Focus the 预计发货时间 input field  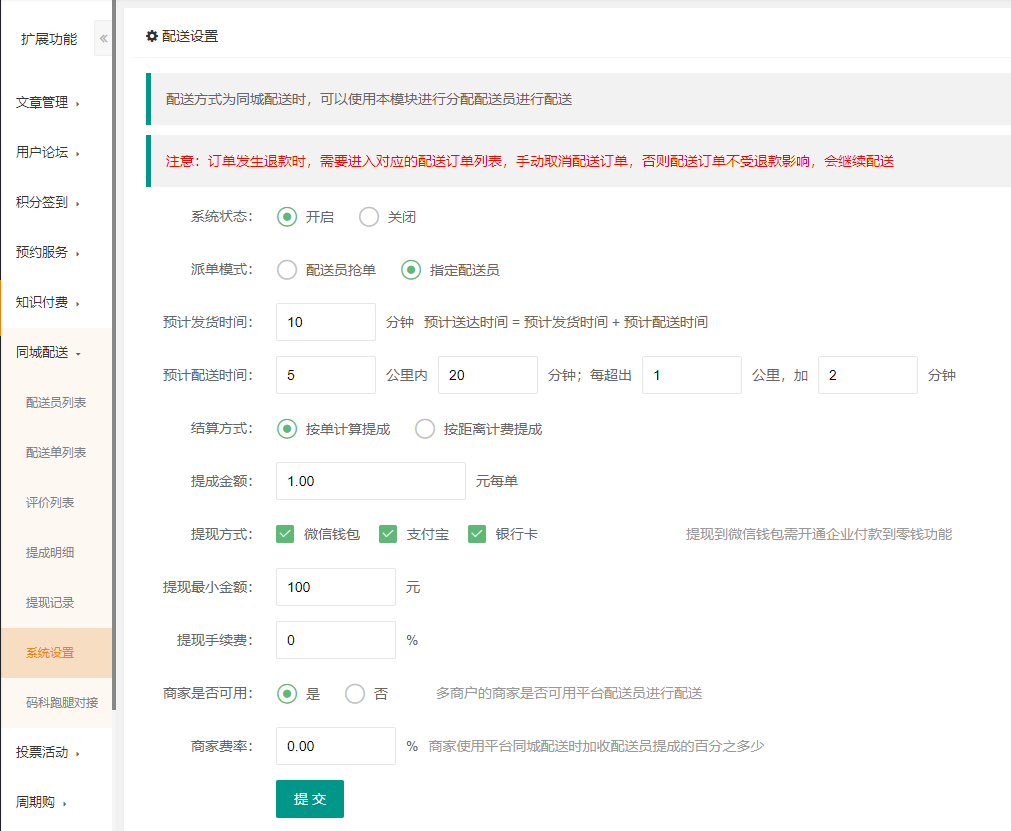point(326,322)
